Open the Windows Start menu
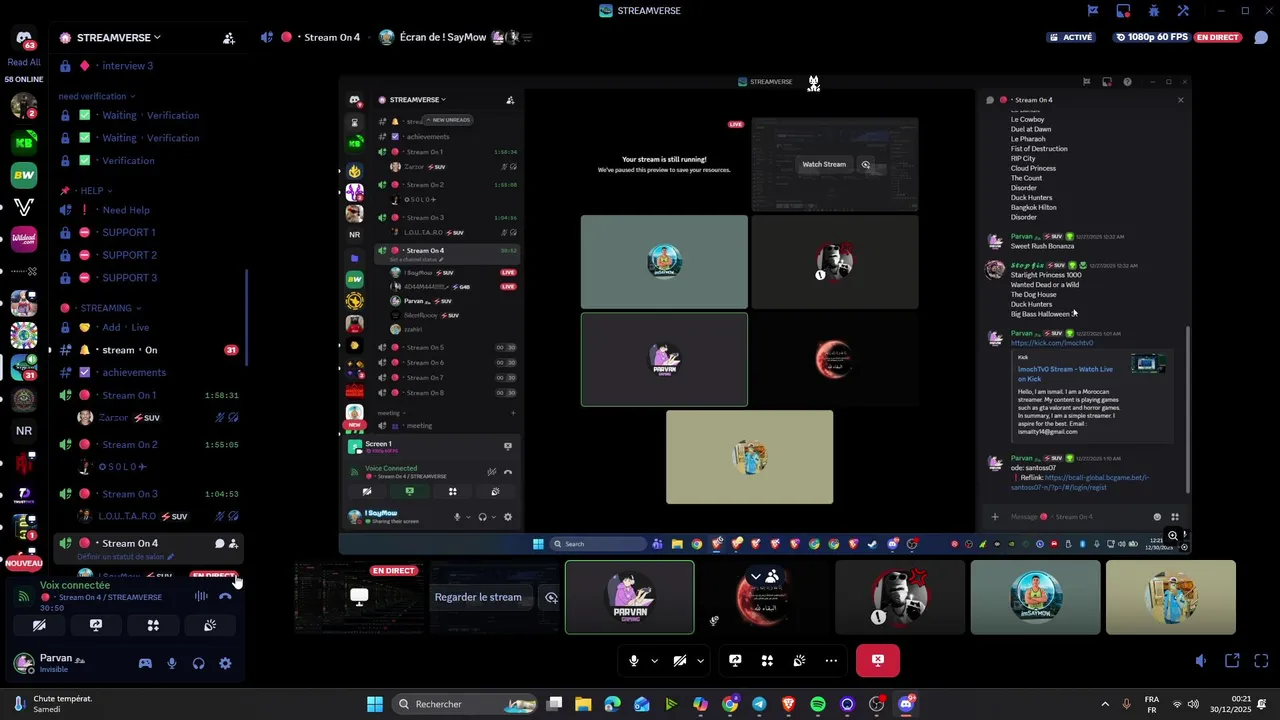The image size is (1280, 720). [x=375, y=704]
